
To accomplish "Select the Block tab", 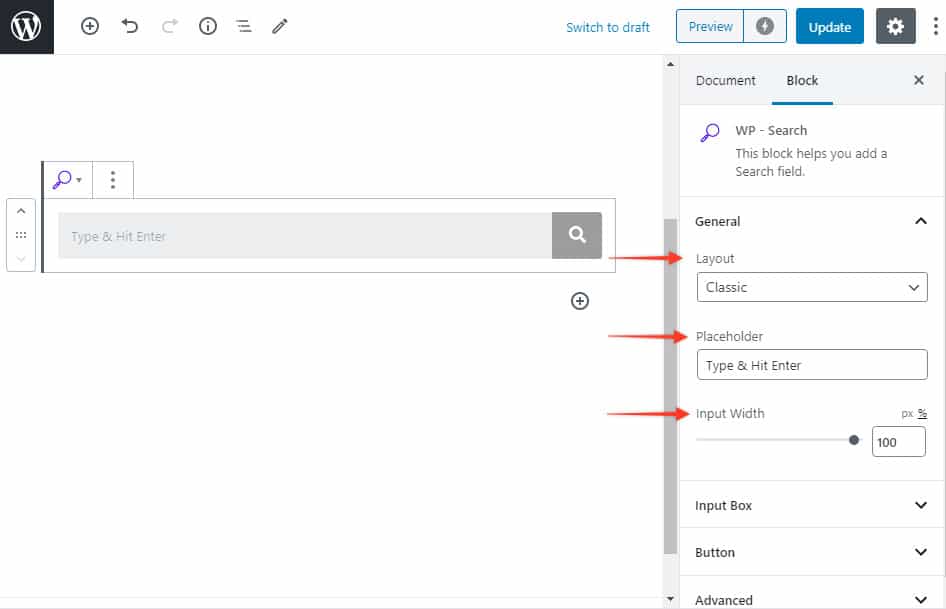I will point(802,80).
